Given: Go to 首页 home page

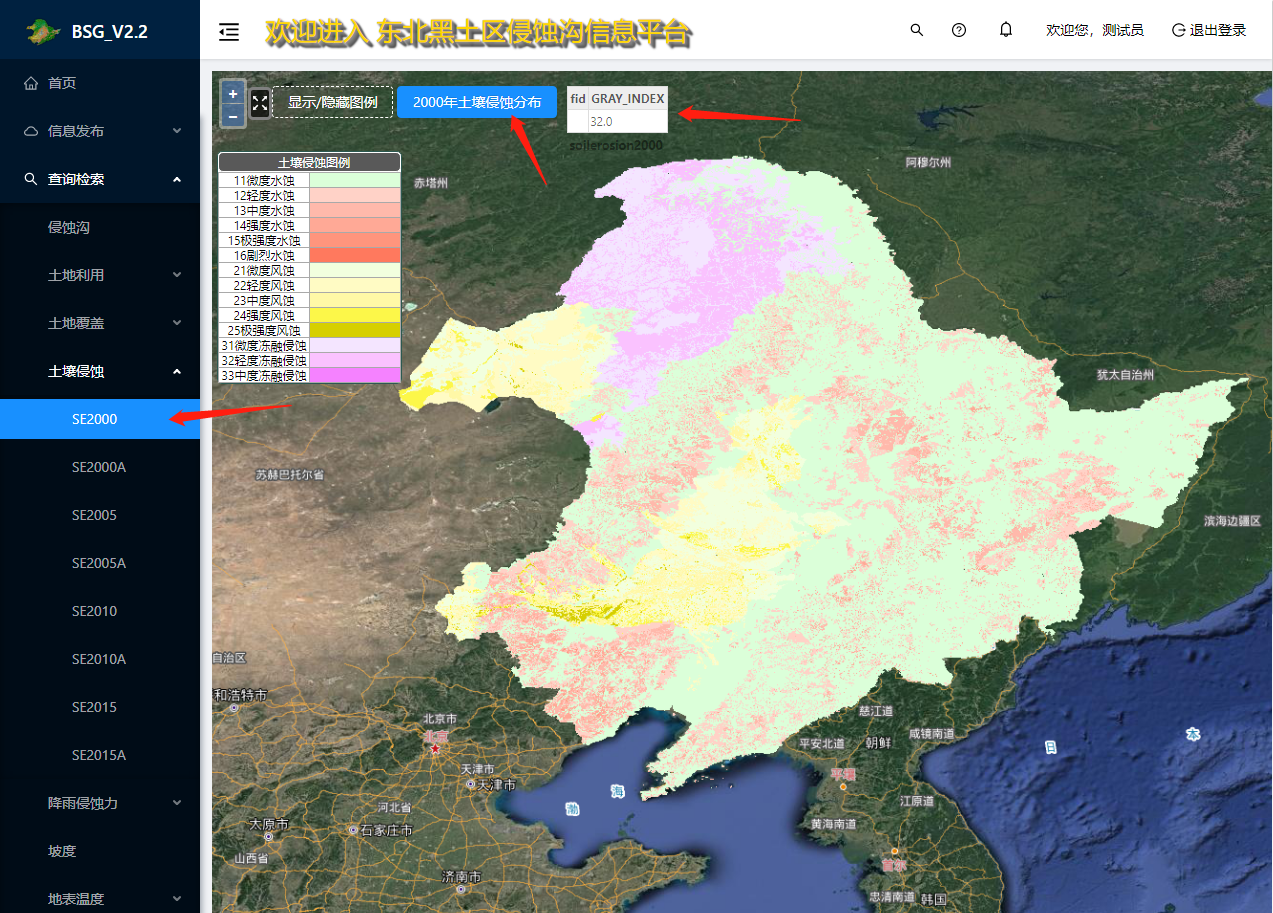Looking at the screenshot, I should click(x=100, y=83).
